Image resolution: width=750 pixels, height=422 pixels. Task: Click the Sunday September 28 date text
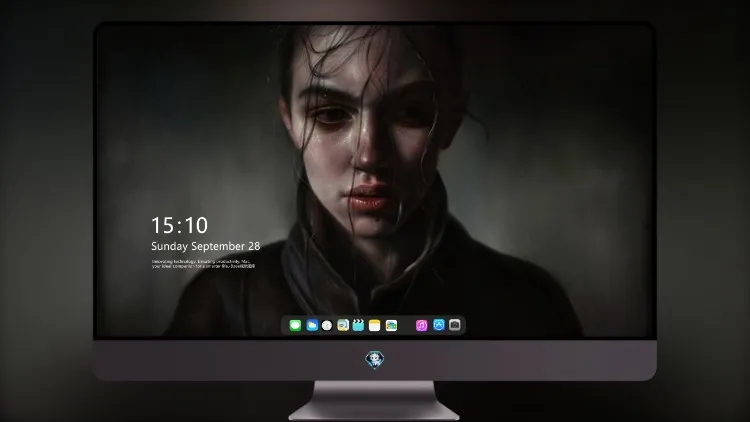(x=206, y=246)
